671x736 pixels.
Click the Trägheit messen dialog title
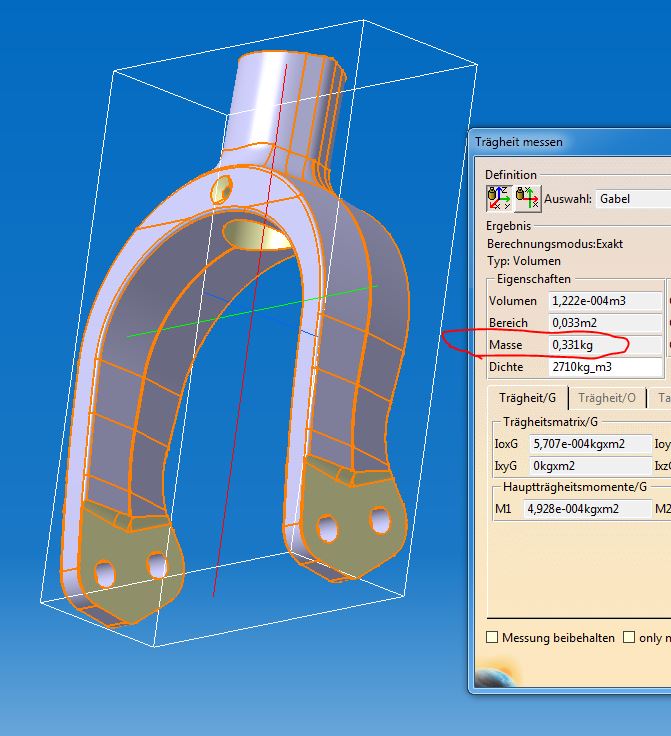518,142
